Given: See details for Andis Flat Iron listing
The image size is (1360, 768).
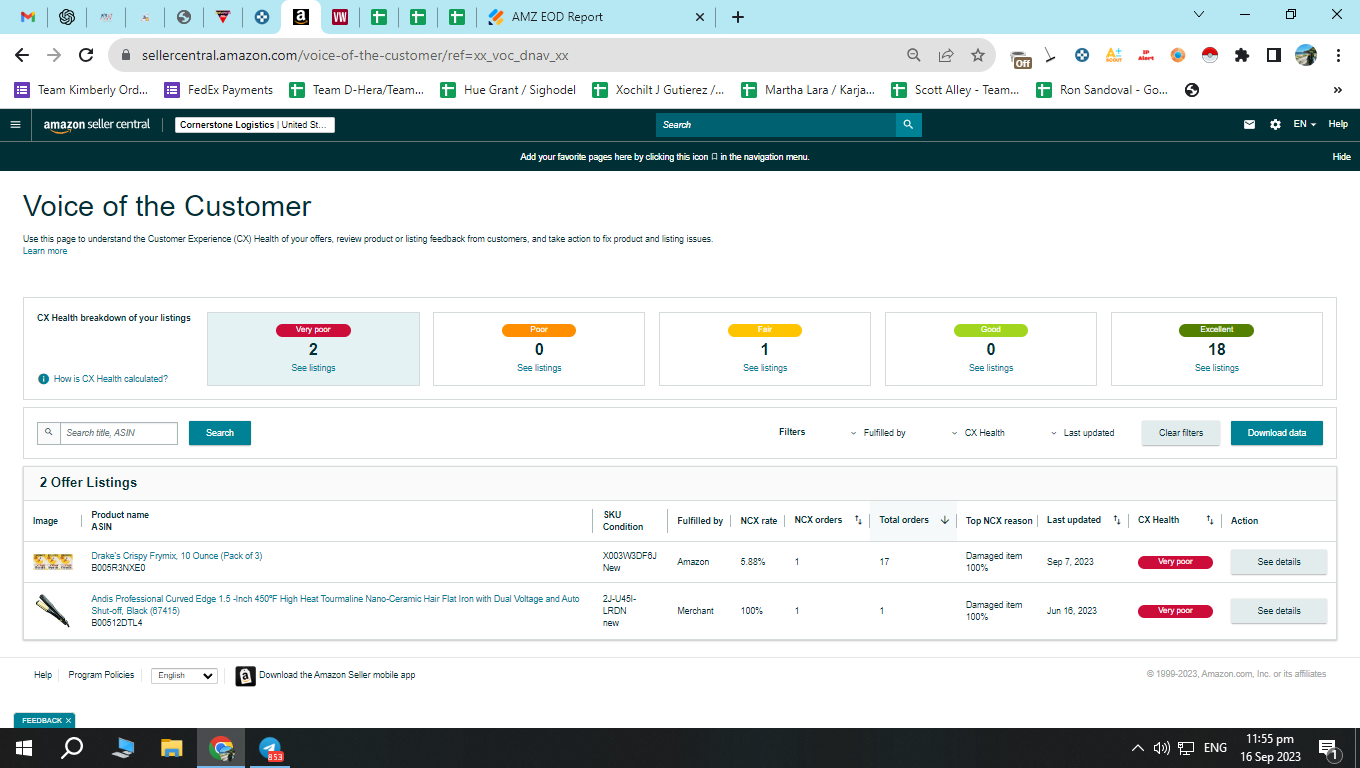Looking at the screenshot, I should 1279,611.
